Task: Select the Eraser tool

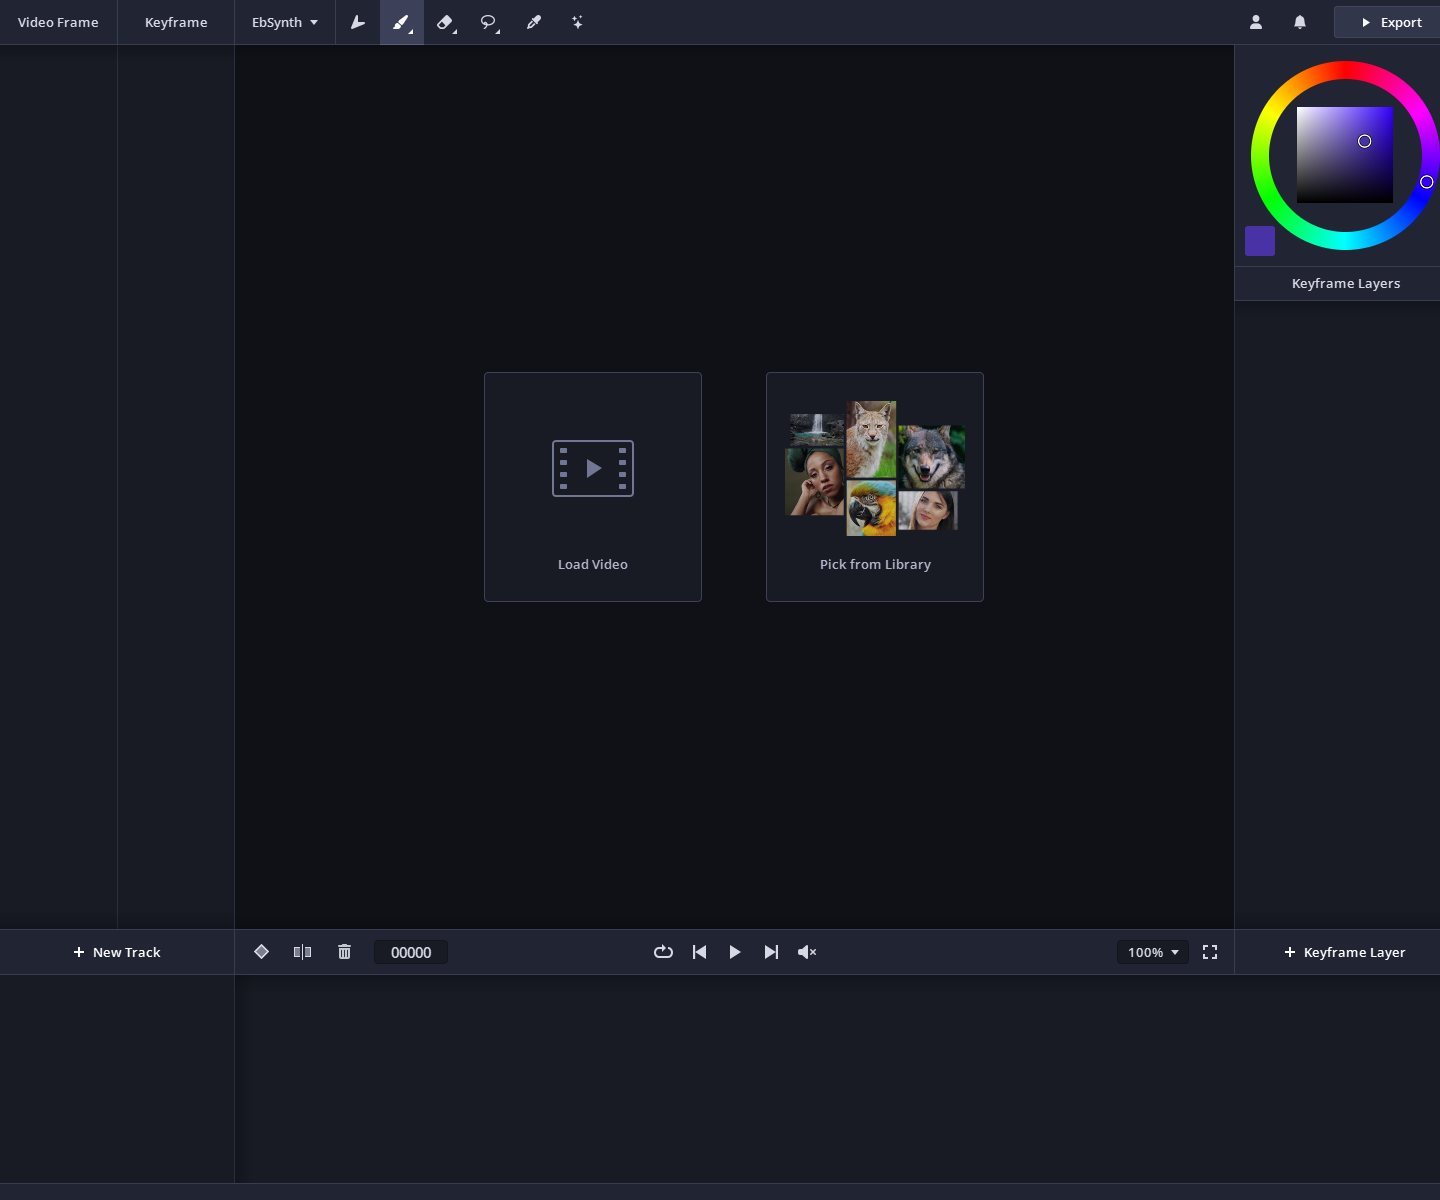Action: 446,22
